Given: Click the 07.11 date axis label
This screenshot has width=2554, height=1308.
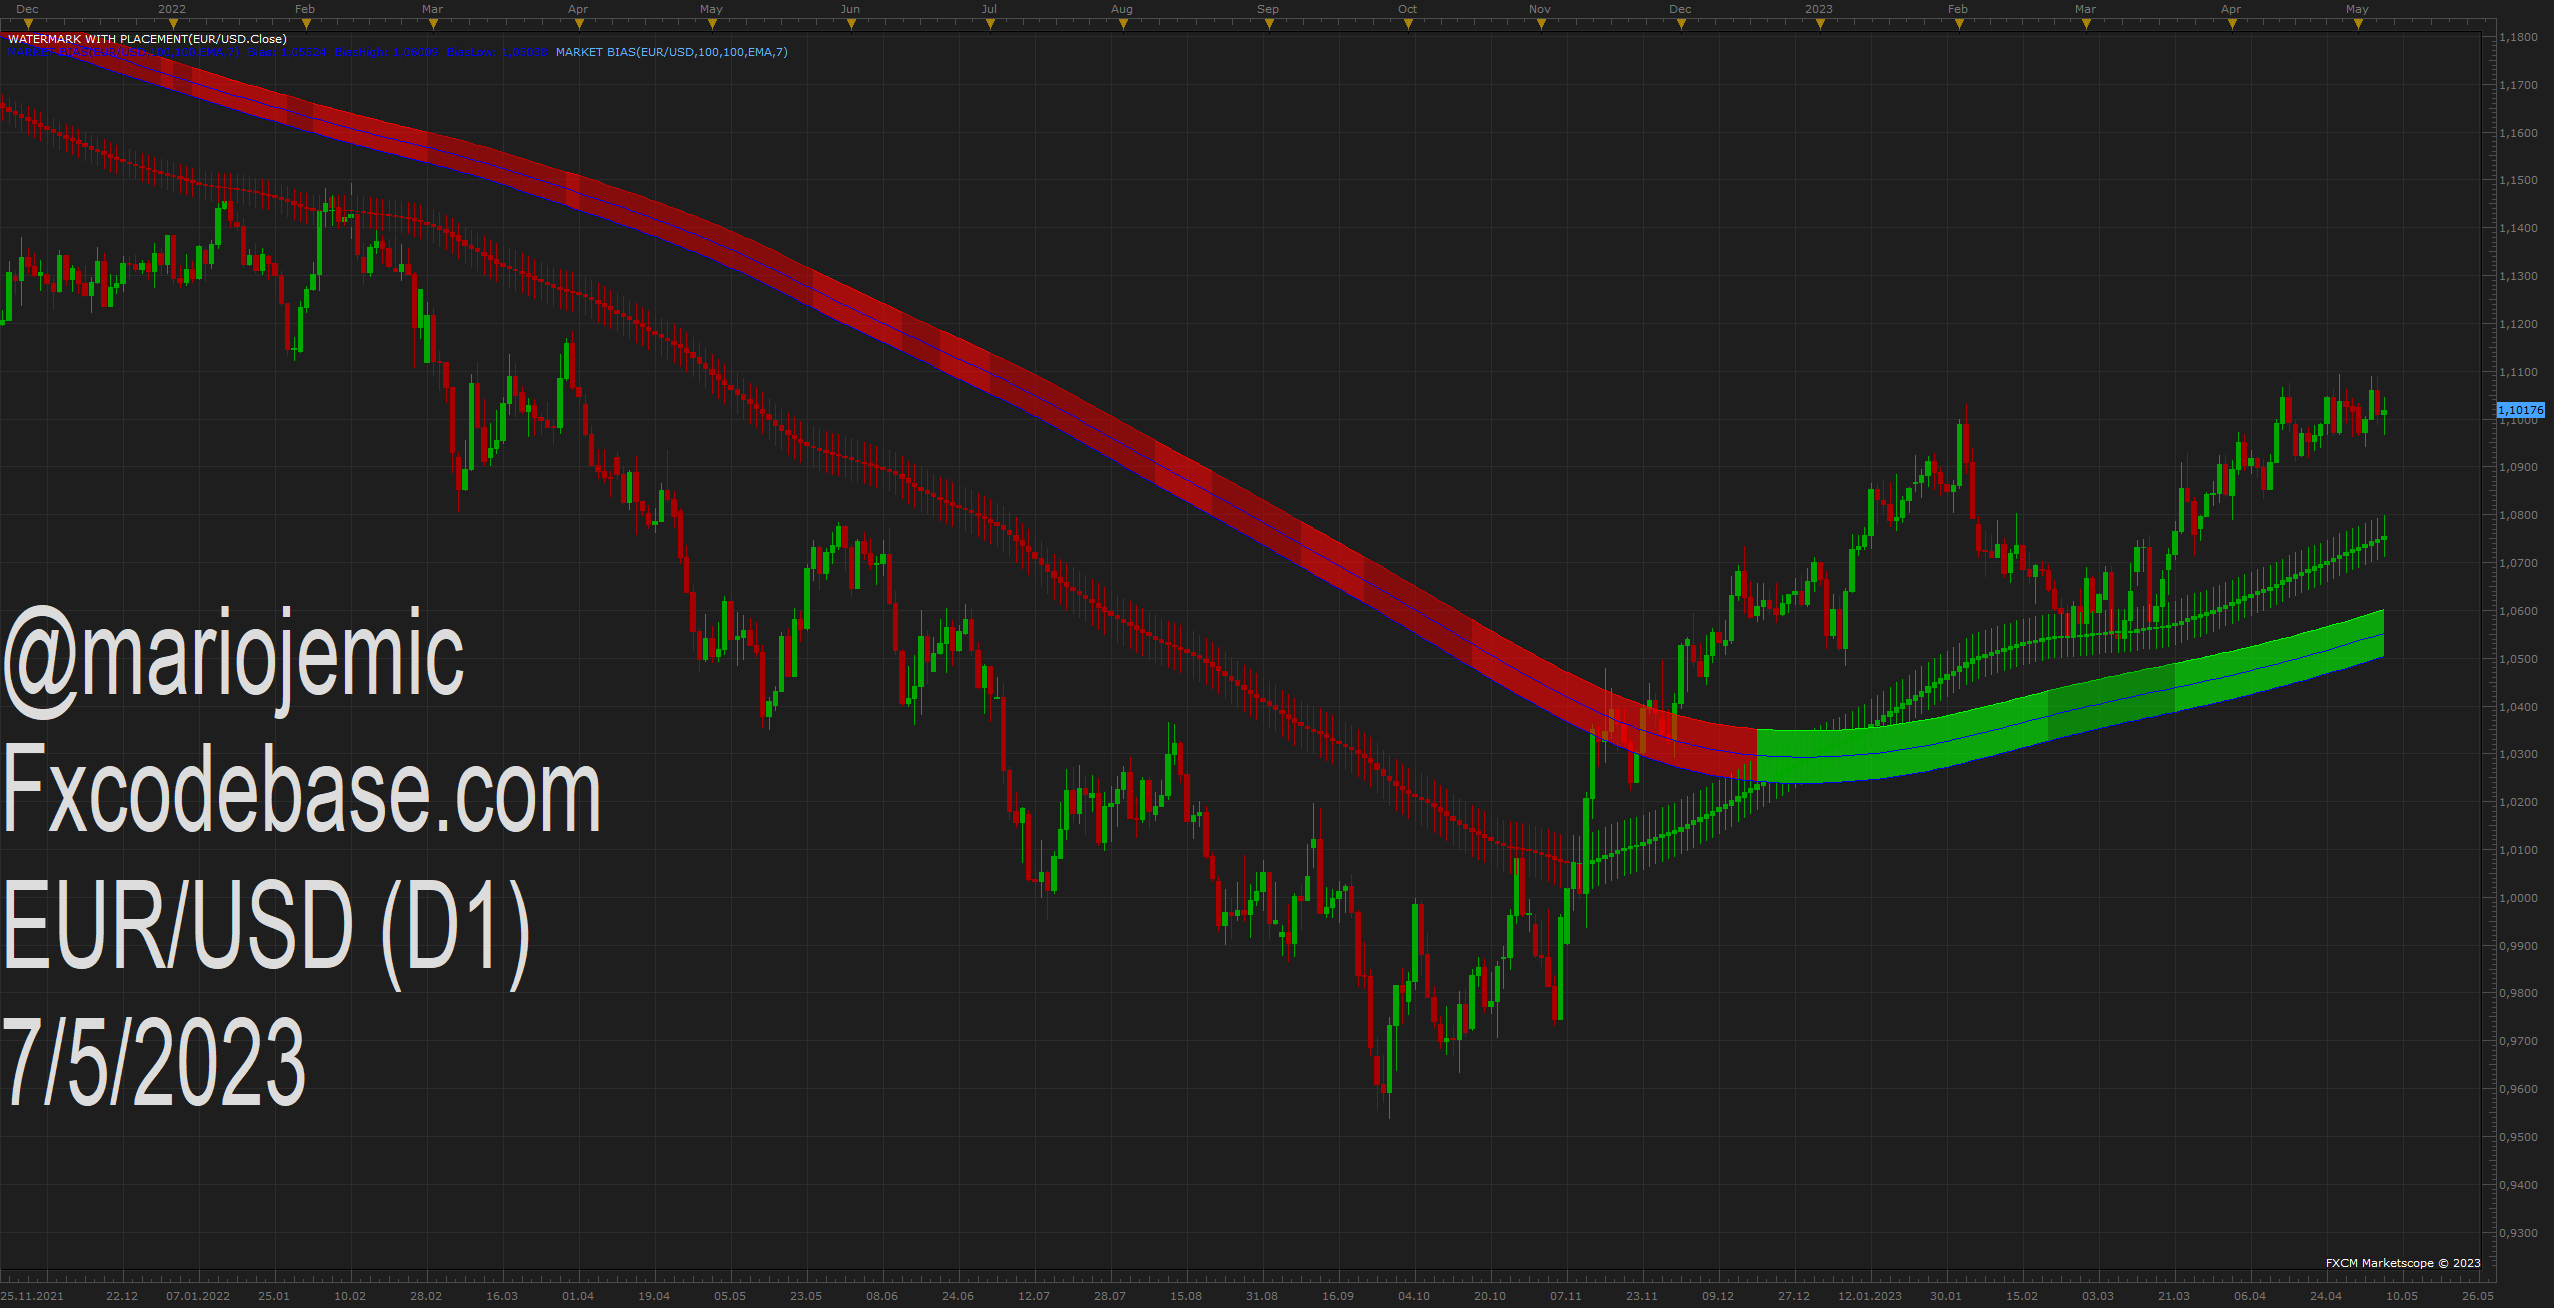Looking at the screenshot, I should 1566,1296.
